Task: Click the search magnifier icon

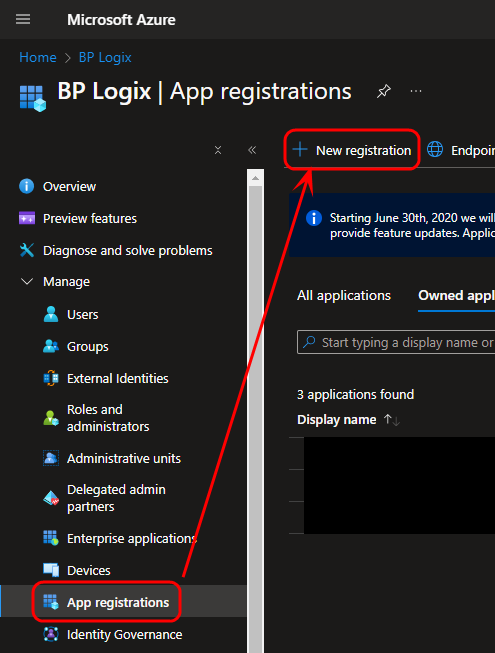Action: tap(309, 342)
